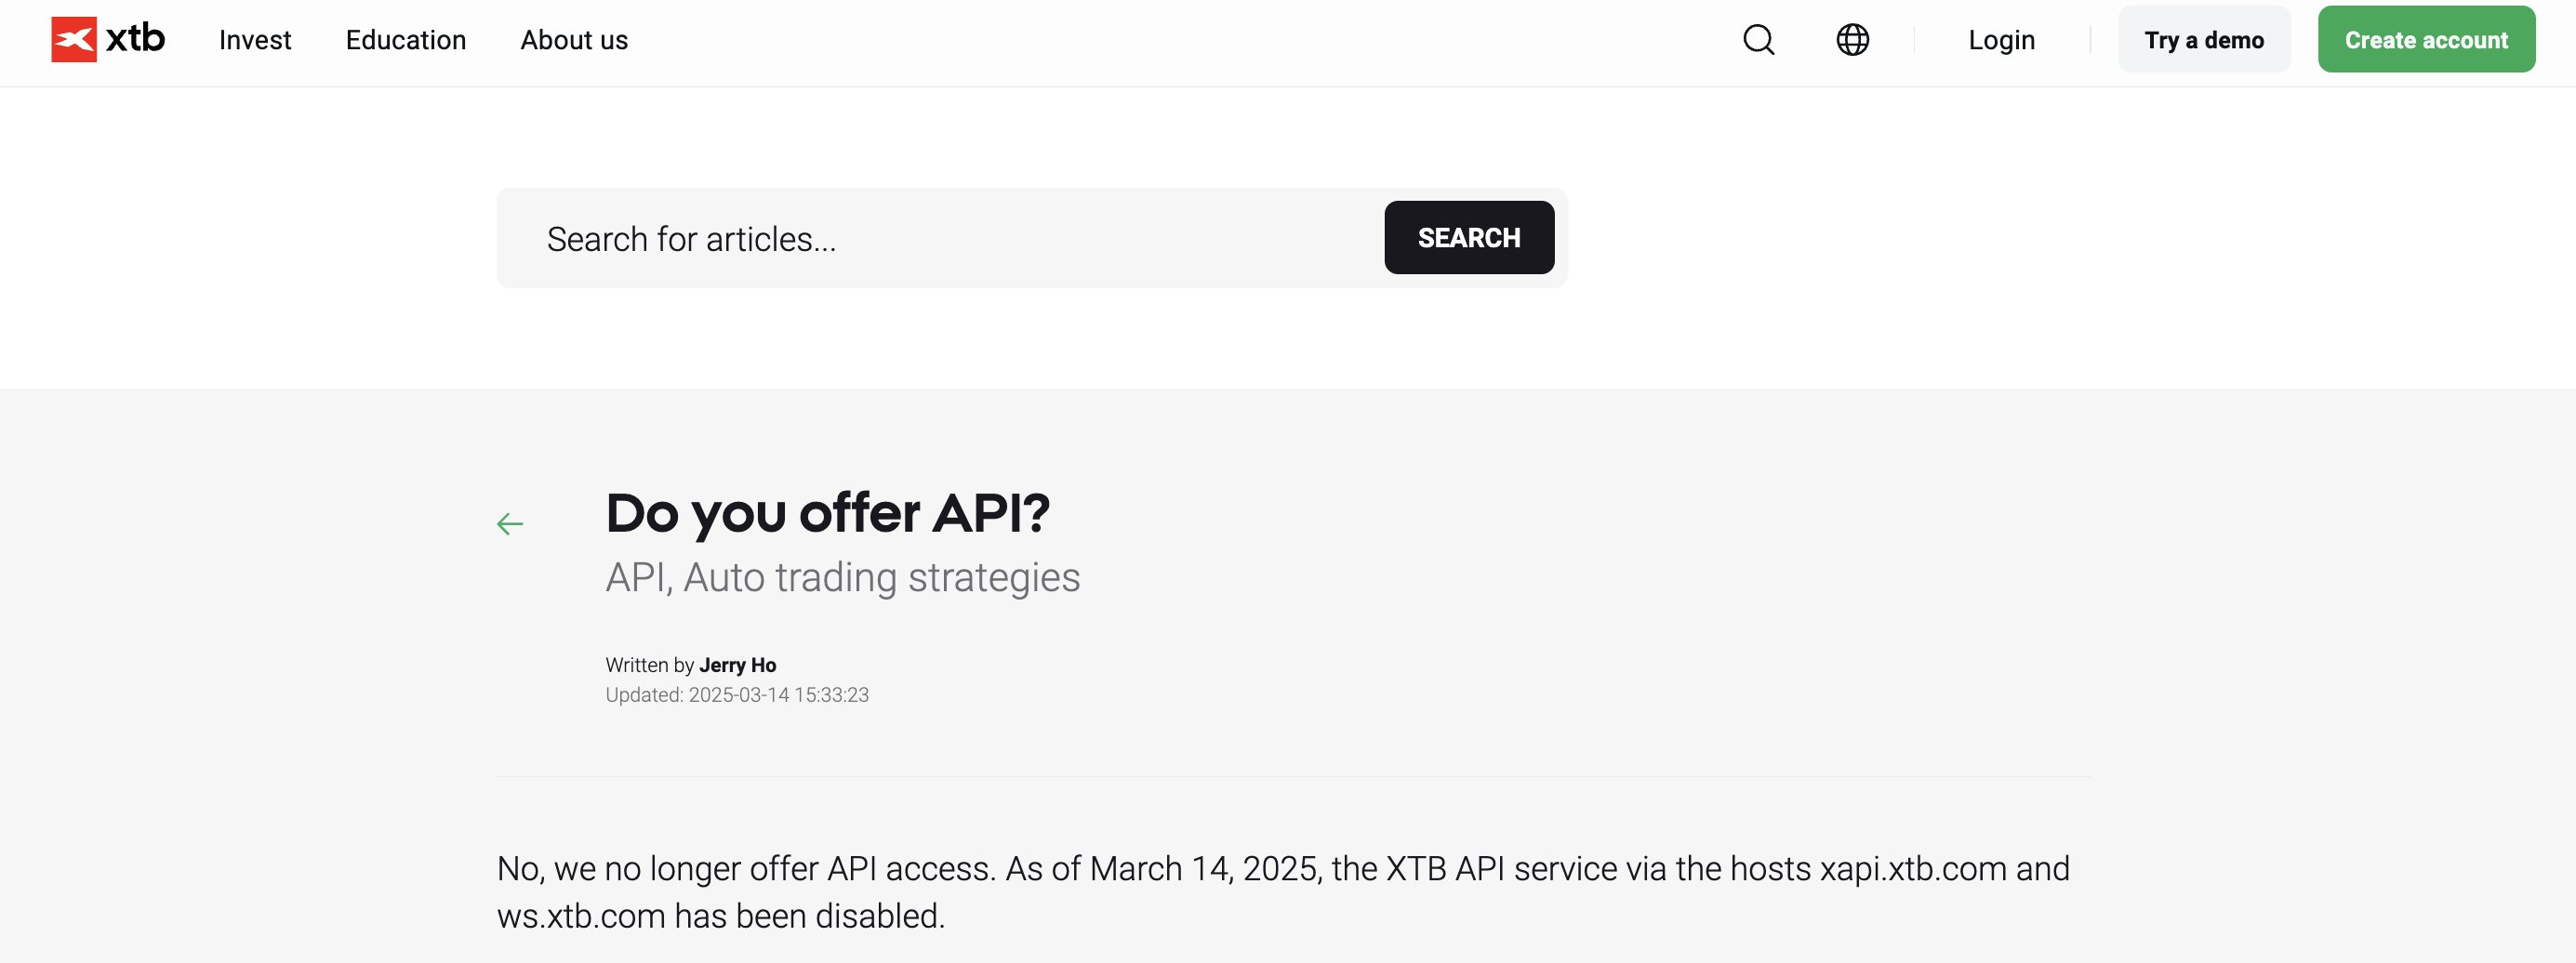This screenshot has height=963, width=2576.
Task: Click the Do you offer API? heading
Action: tap(827, 513)
